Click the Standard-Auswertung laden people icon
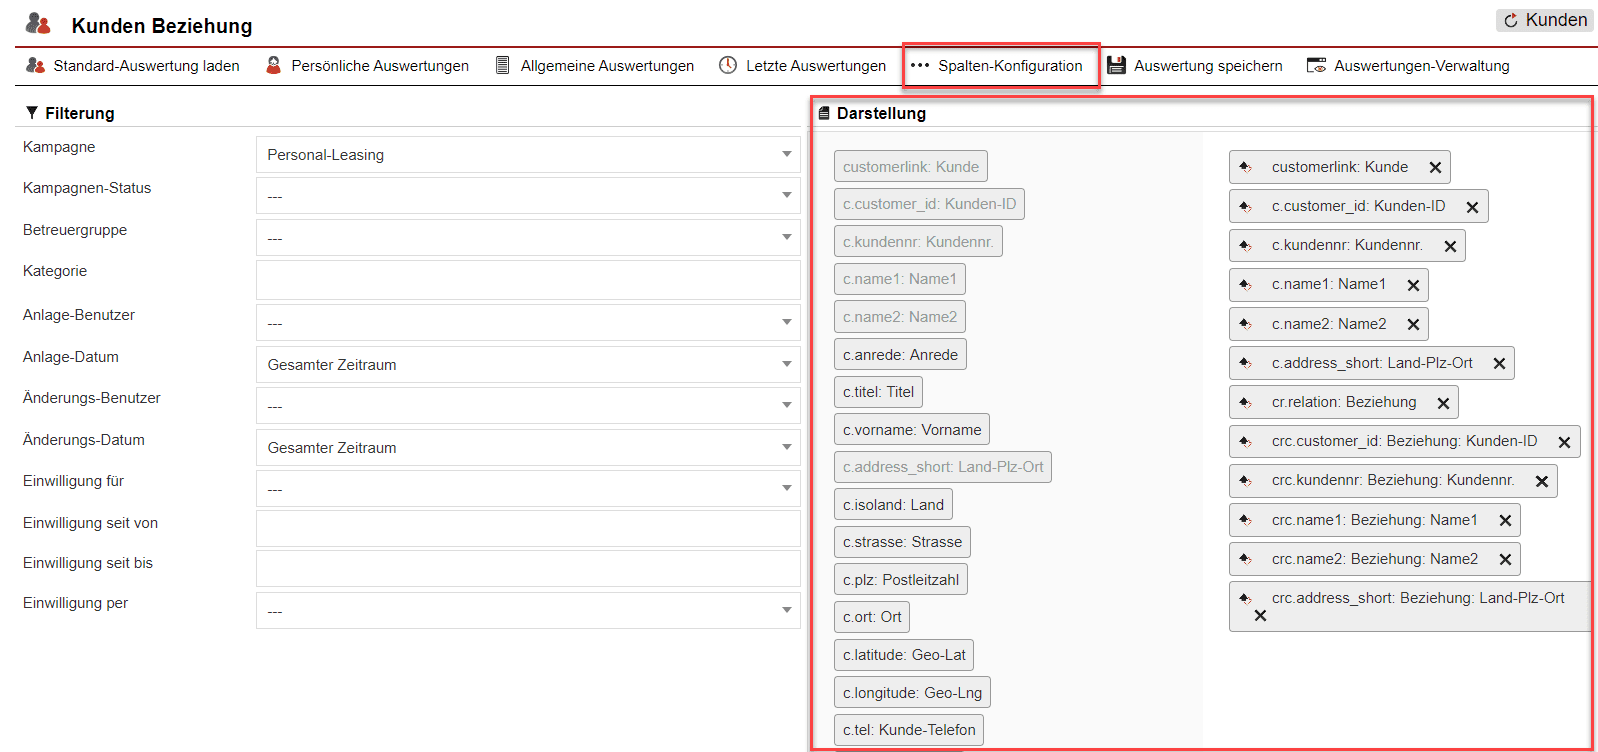The height and width of the screenshot is (752, 1598). pyautogui.click(x=35, y=65)
